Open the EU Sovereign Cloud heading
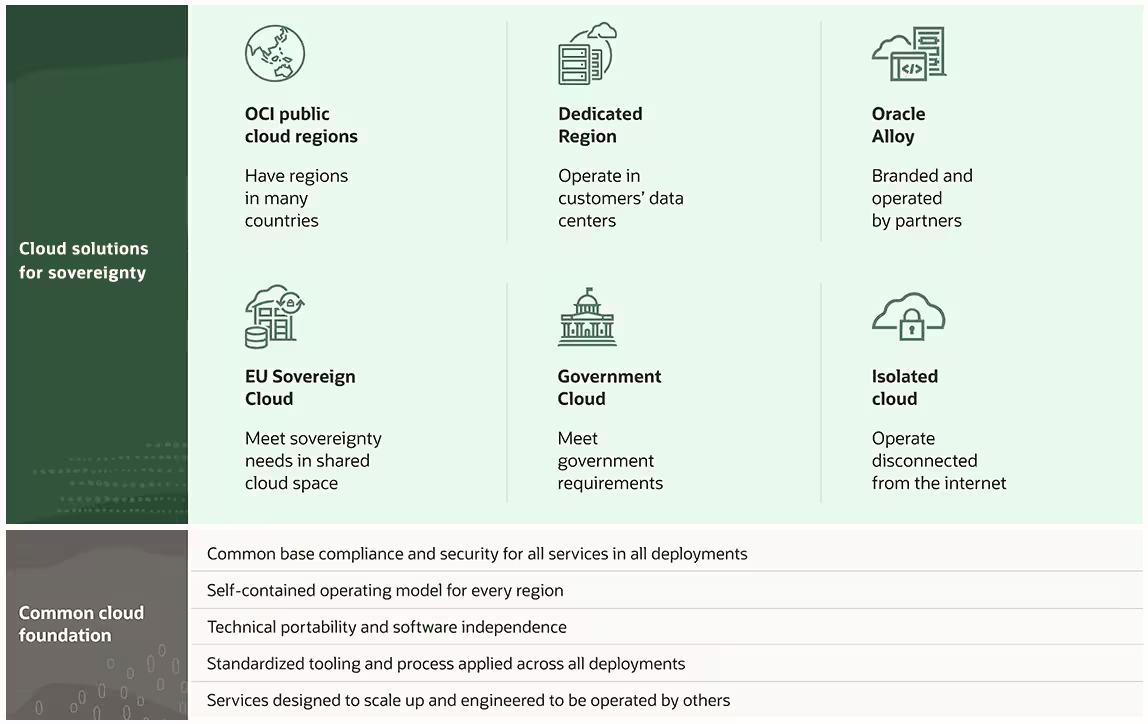This screenshot has width=1148, height=724. coord(300,387)
